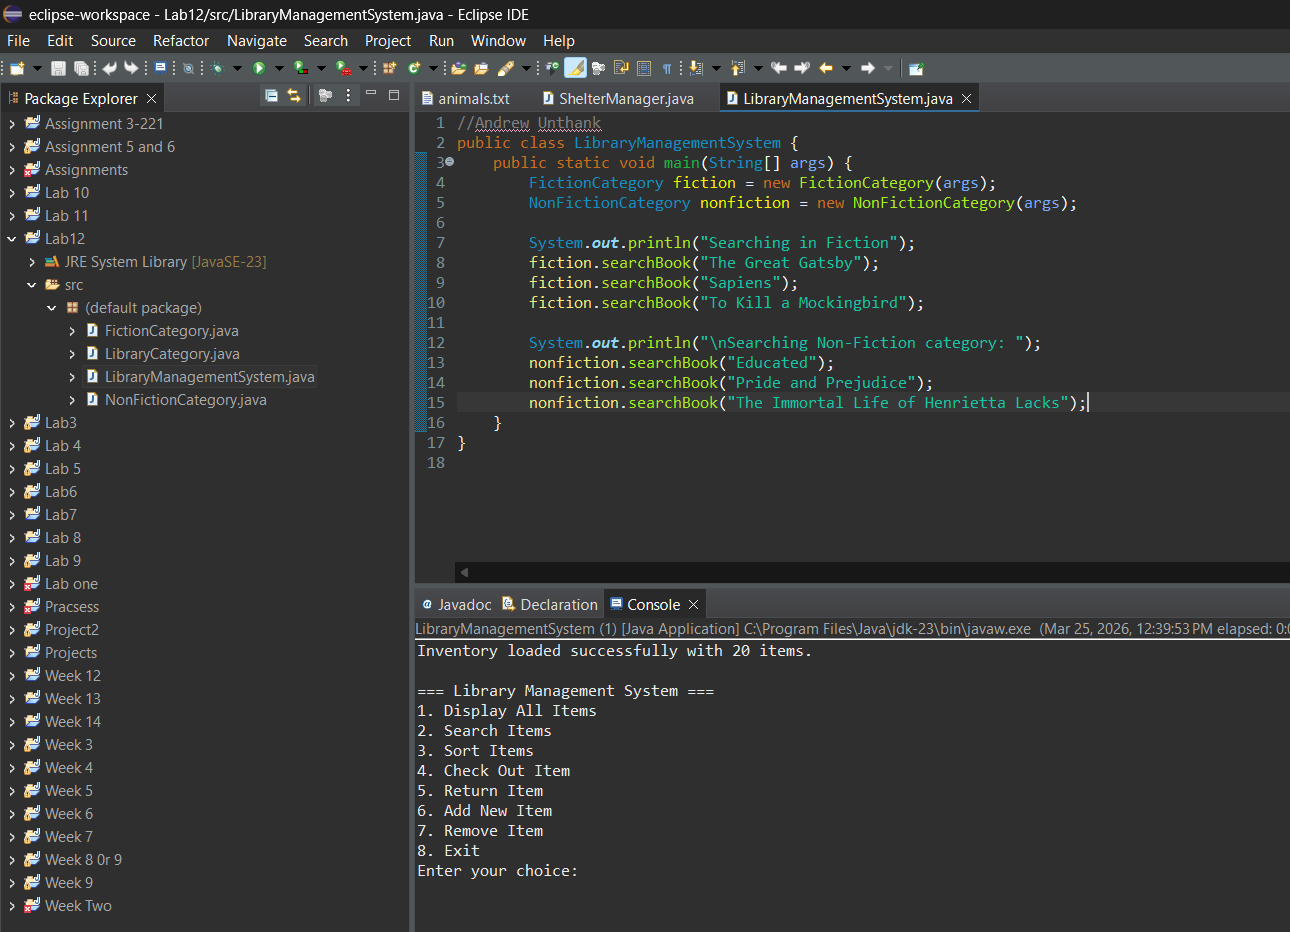
Task: Expand the JRE System Library node
Action: pyautogui.click(x=32, y=262)
